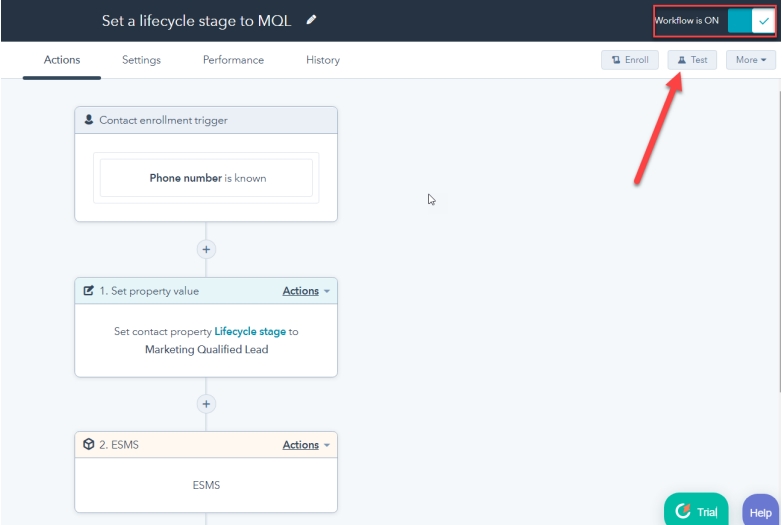The height and width of the screenshot is (525, 782).
Task: Add action with plus above ESMS step
Action: (206, 404)
